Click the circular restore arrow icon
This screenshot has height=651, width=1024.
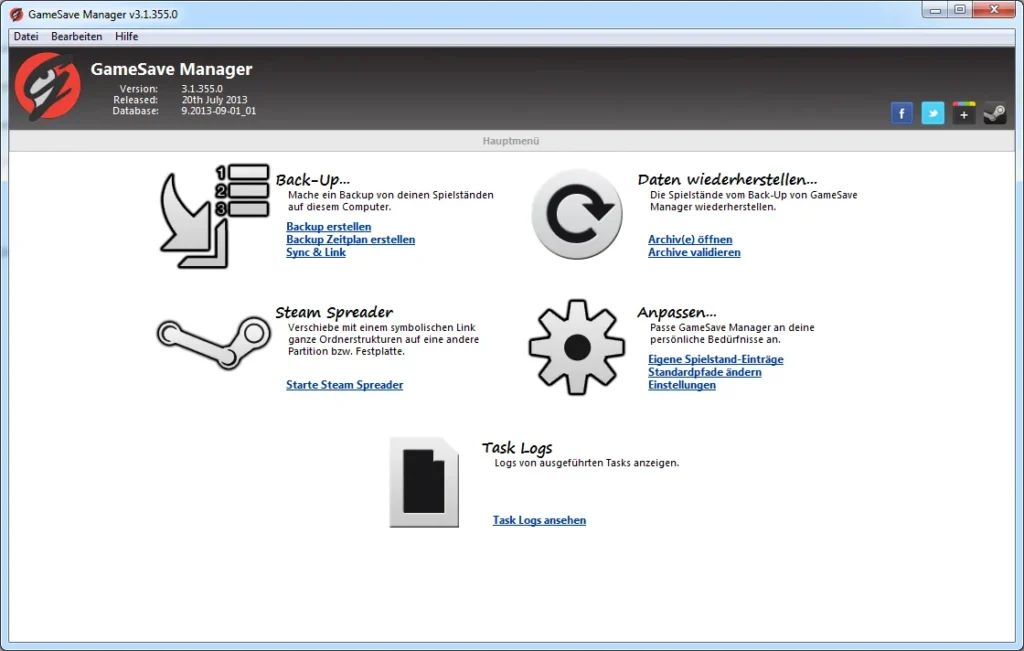[x=577, y=214]
